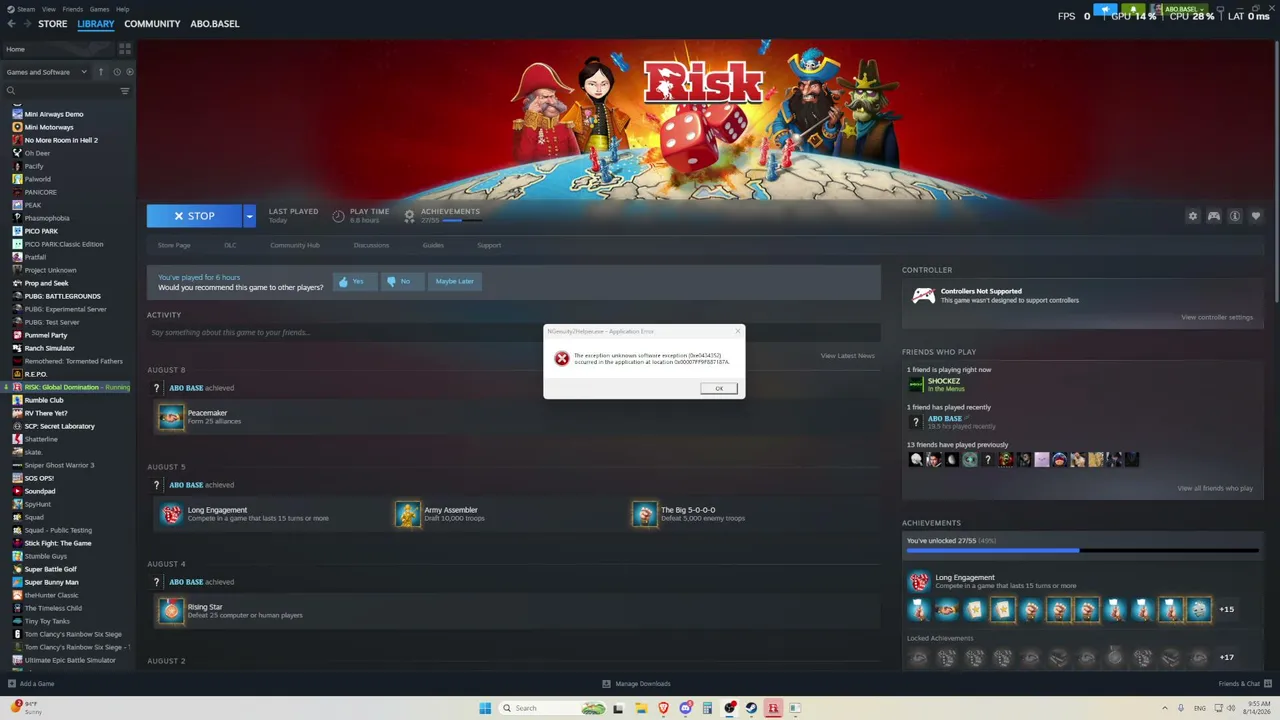This screenshot has width=1280, height=720.
Task: Toggle the library grid view icon
Action: [125, 48]
